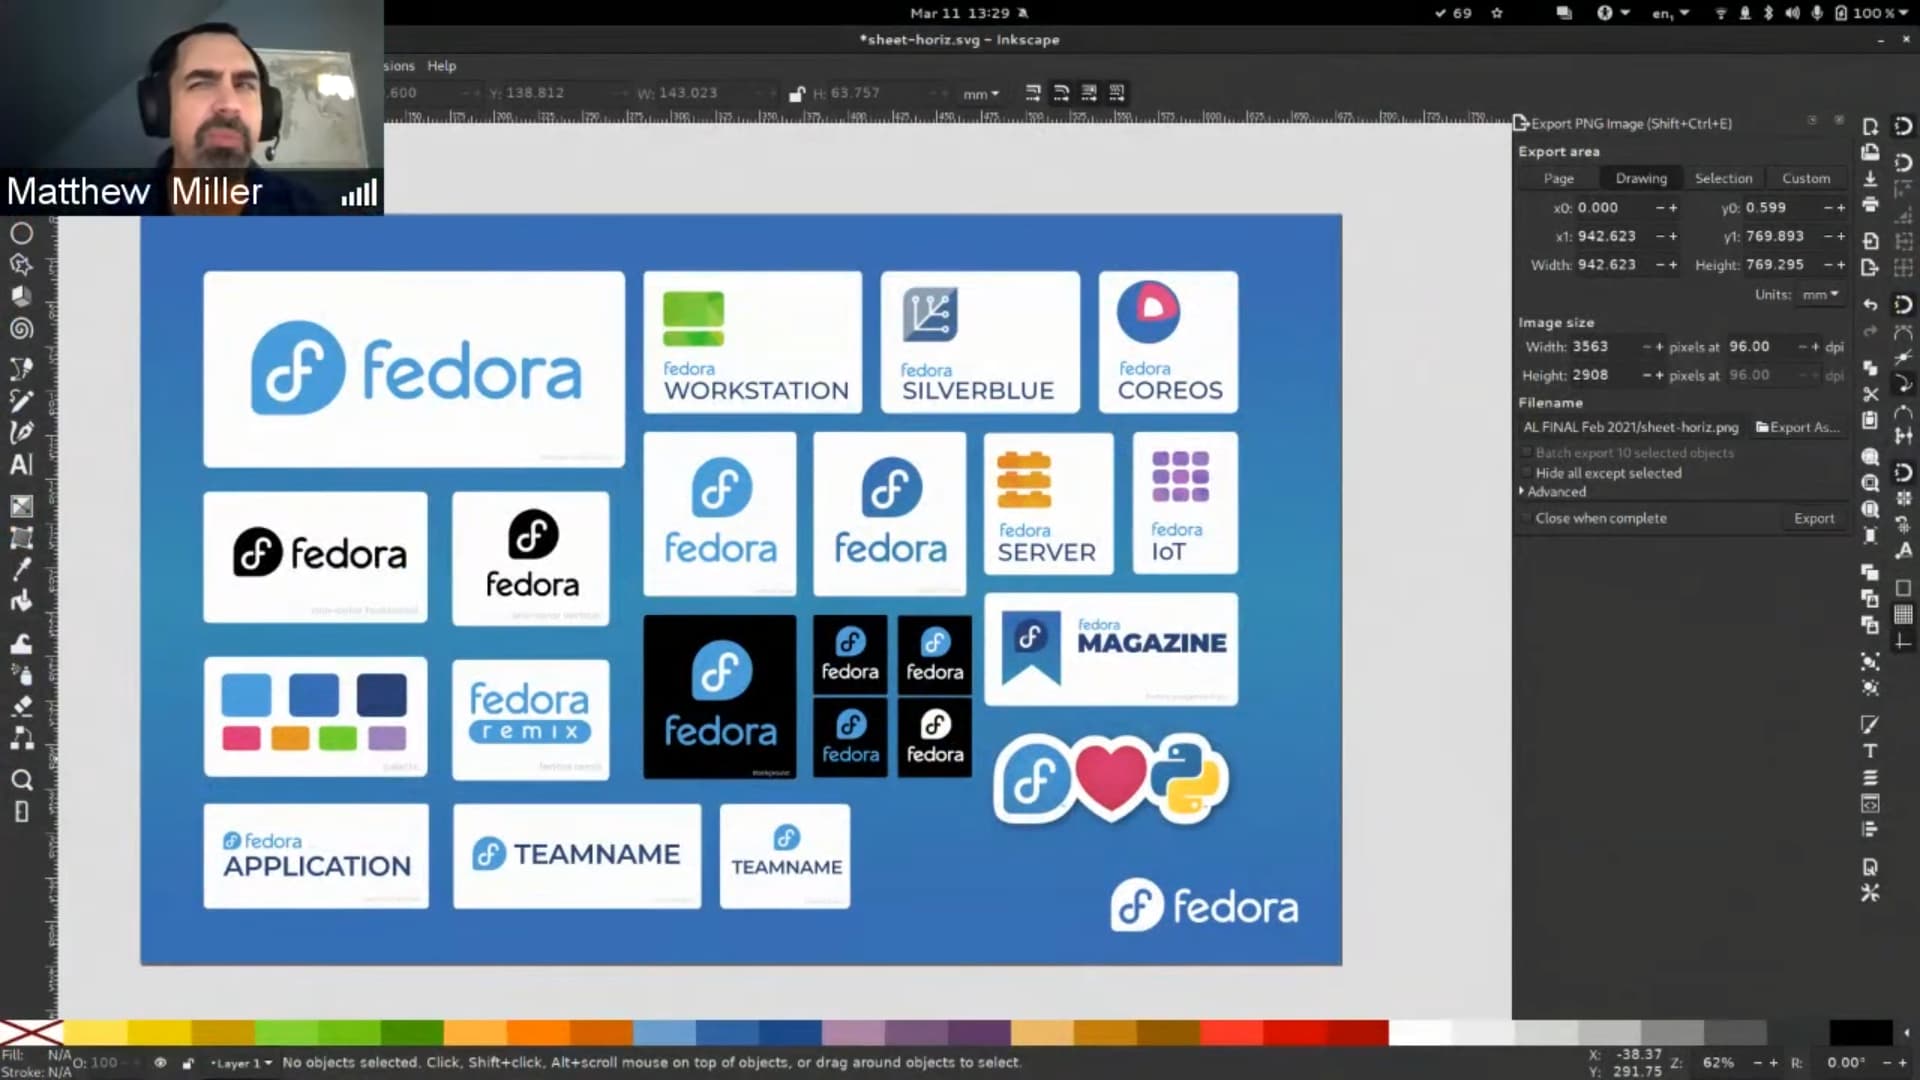Activate the Zoom magnifier tool
The width and height of the screenshot is (1920, 1080).
pyautogui.click(x=21, y=780)
